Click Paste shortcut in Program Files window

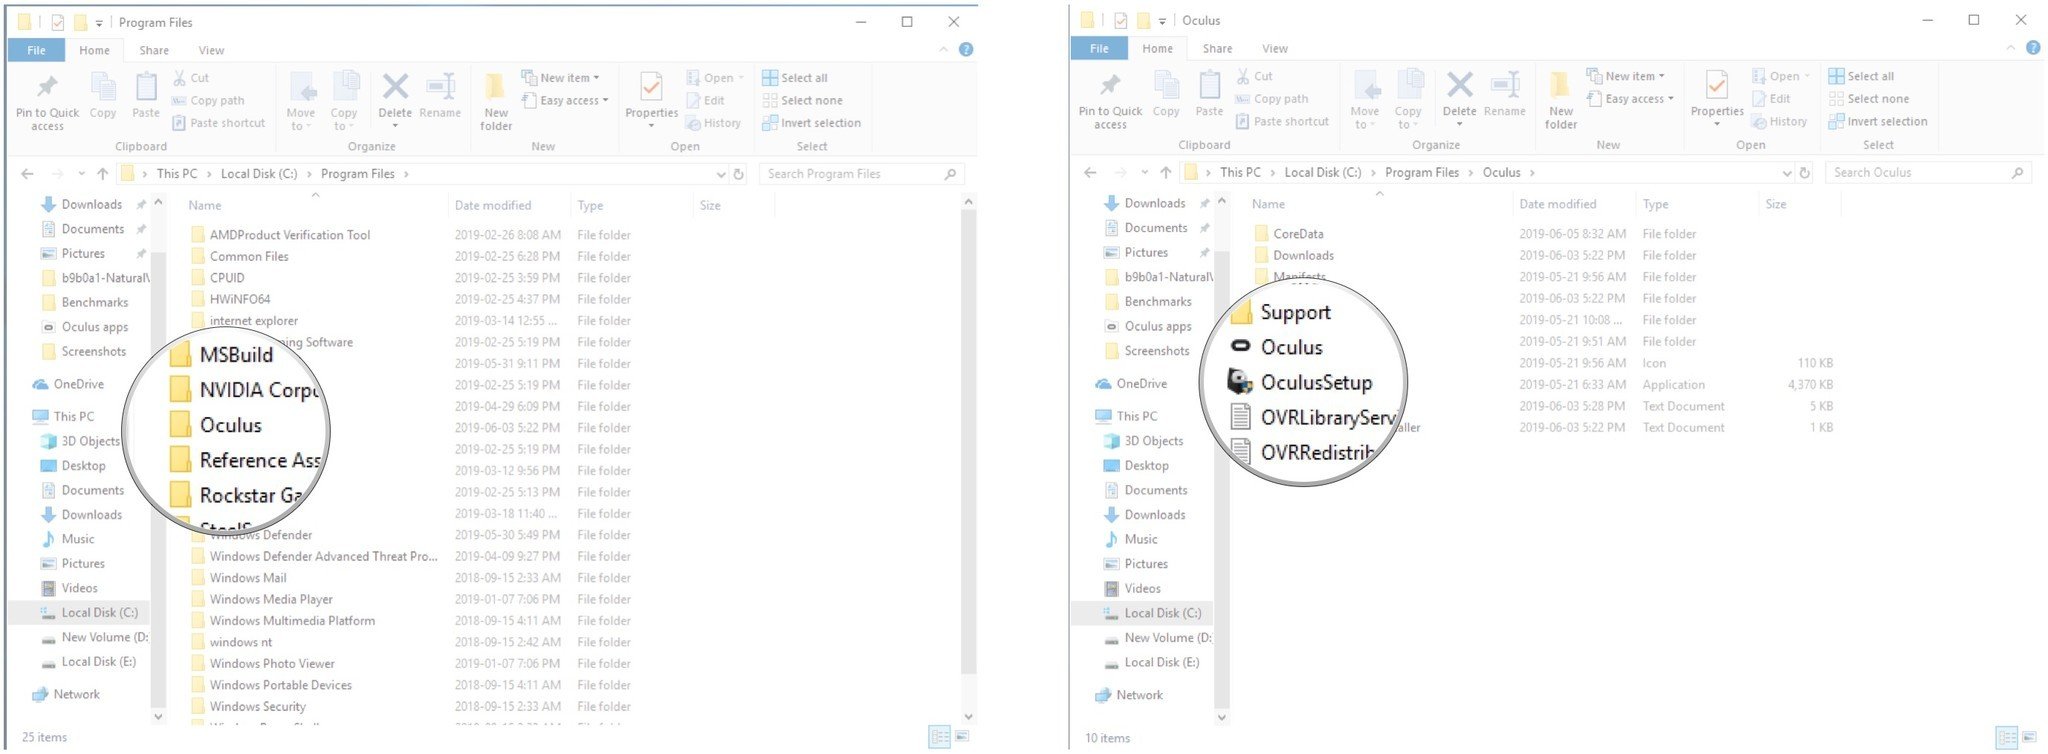(x=218, y=123)
